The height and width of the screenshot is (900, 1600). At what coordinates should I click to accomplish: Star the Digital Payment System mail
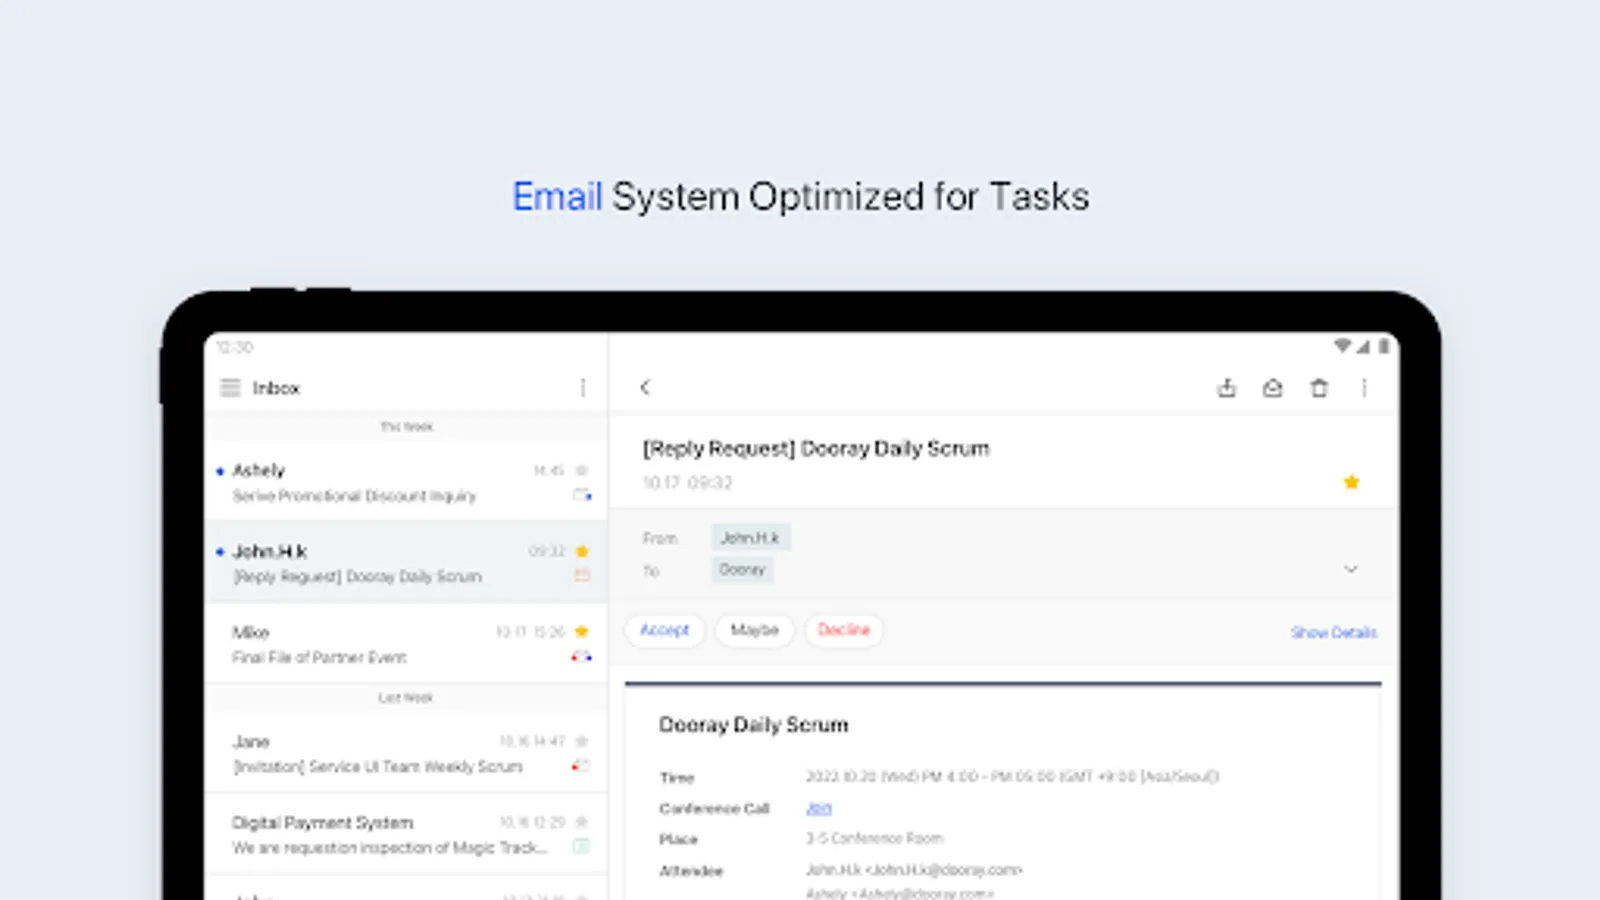[582, 822]
